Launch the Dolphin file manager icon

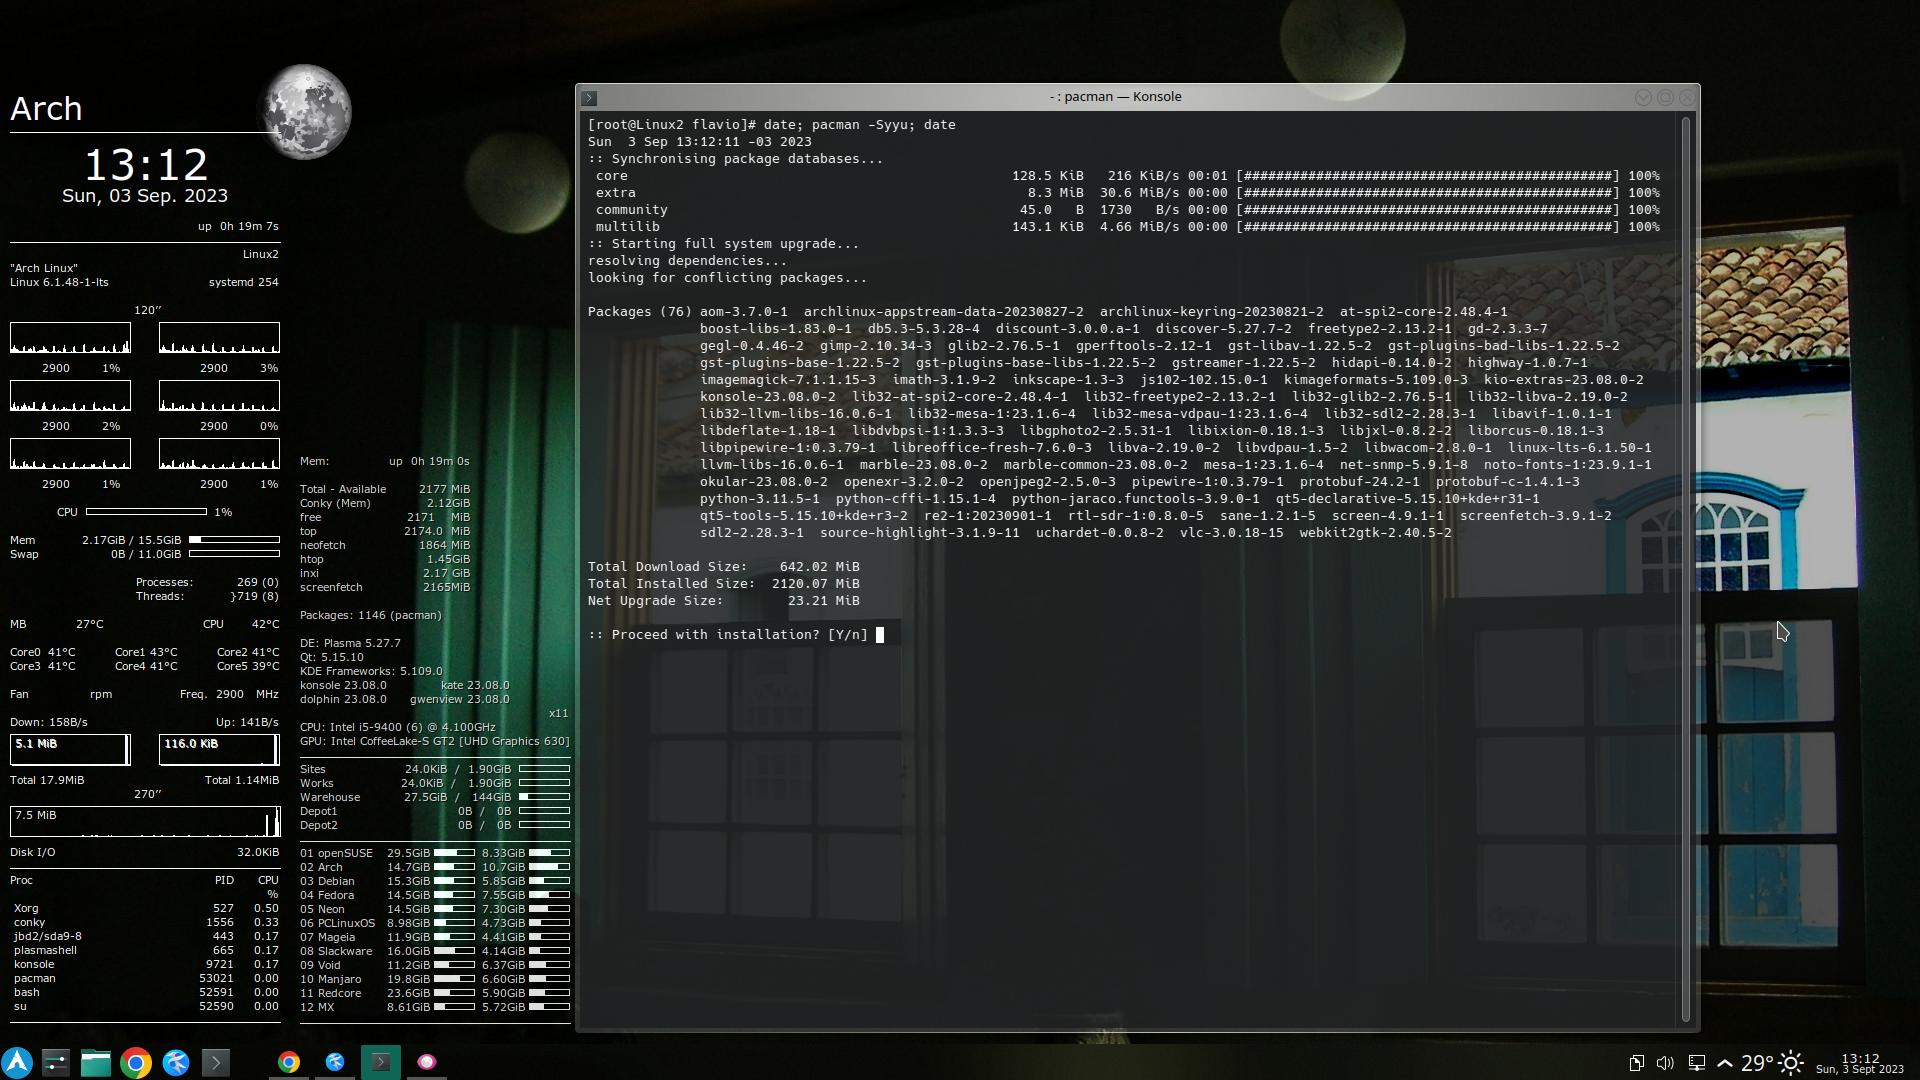96,1062
